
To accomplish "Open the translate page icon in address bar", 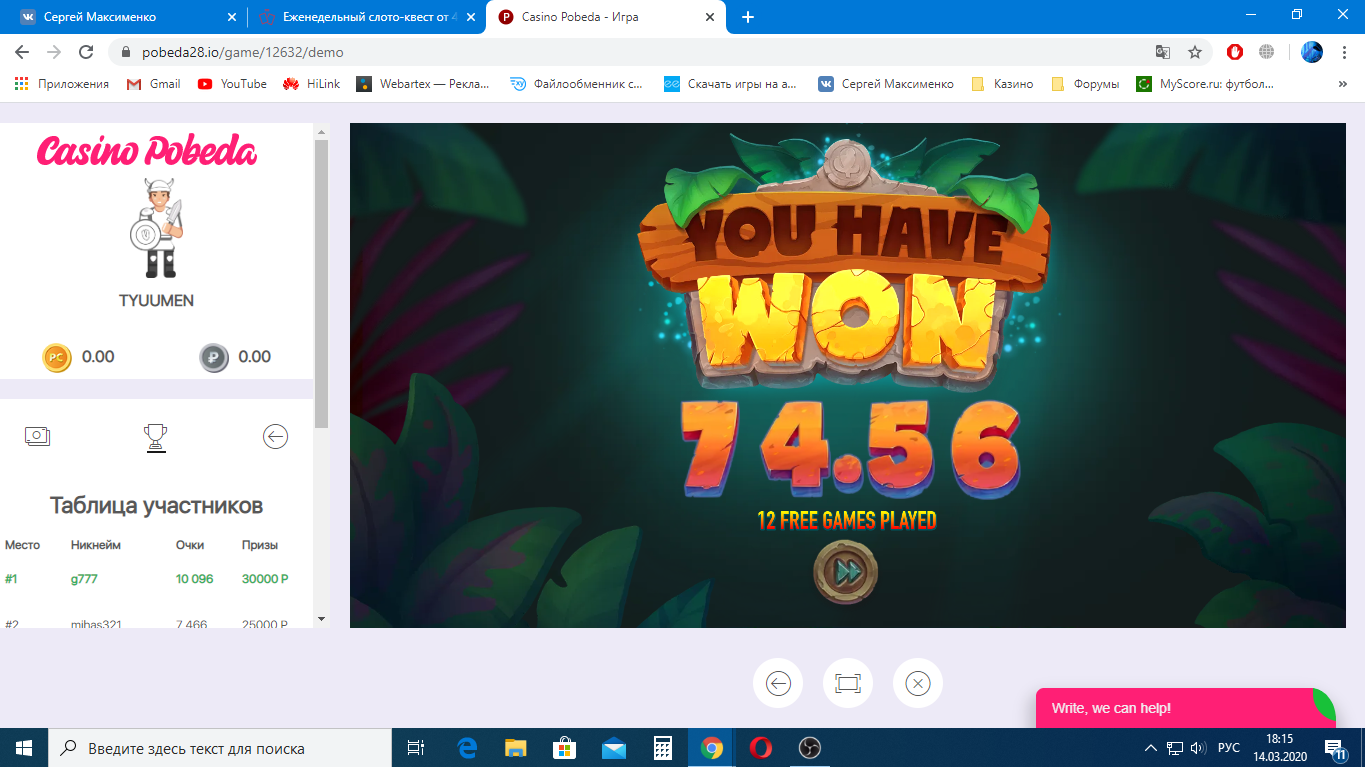I will pos(1162,52).
